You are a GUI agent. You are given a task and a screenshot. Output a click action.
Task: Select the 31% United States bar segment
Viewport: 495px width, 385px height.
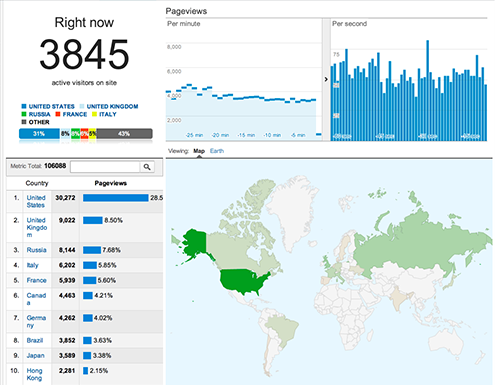pos(39,134)
